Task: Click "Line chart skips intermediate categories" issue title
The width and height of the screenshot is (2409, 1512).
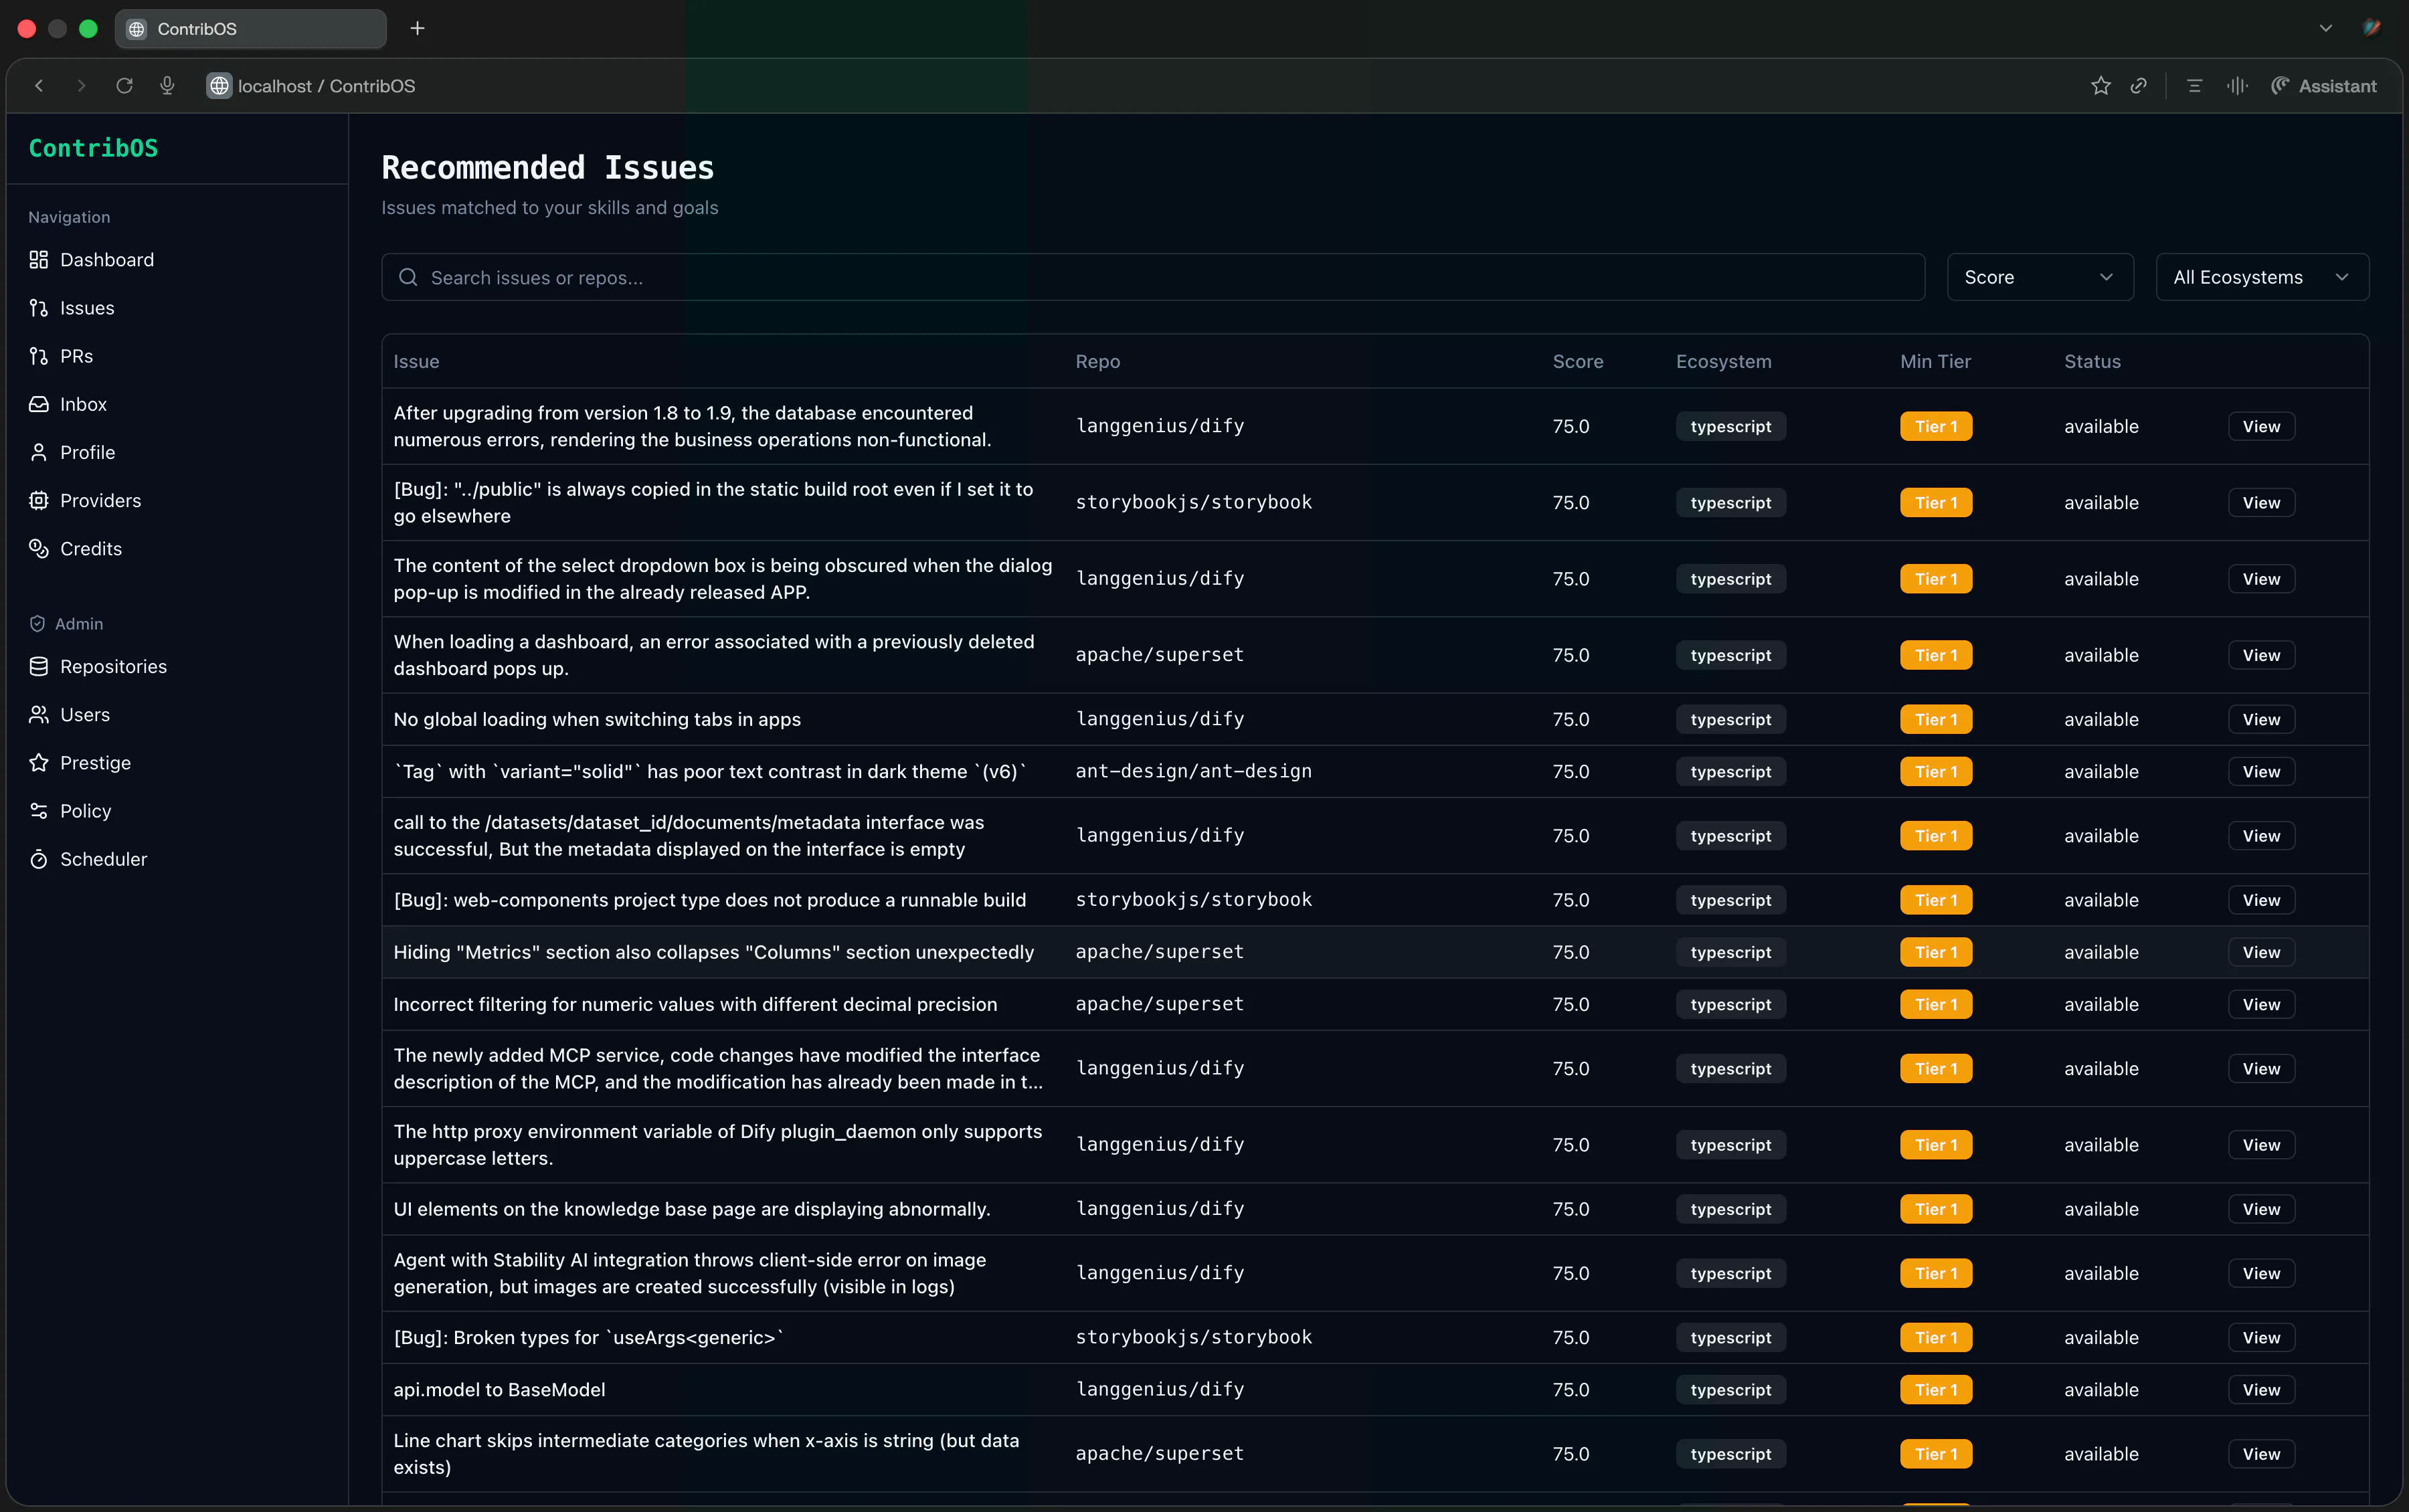Action: click(x=706, y=1453)
